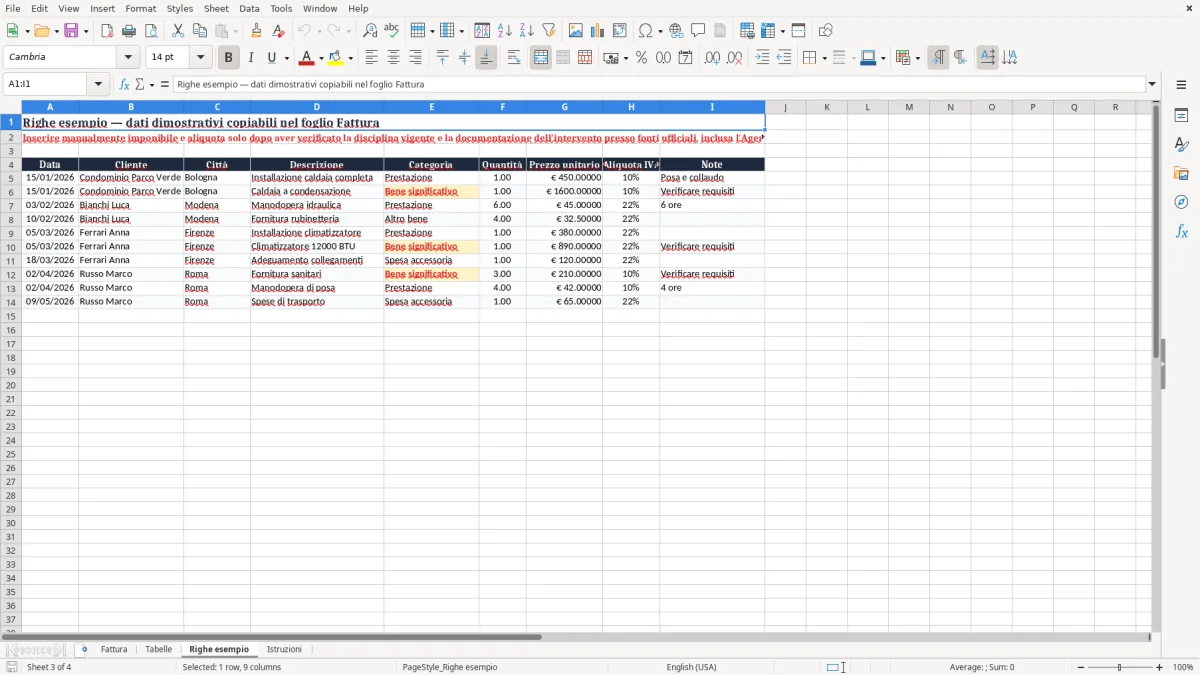Sort descending with the Z-A arrow

[x=527, y=31]
